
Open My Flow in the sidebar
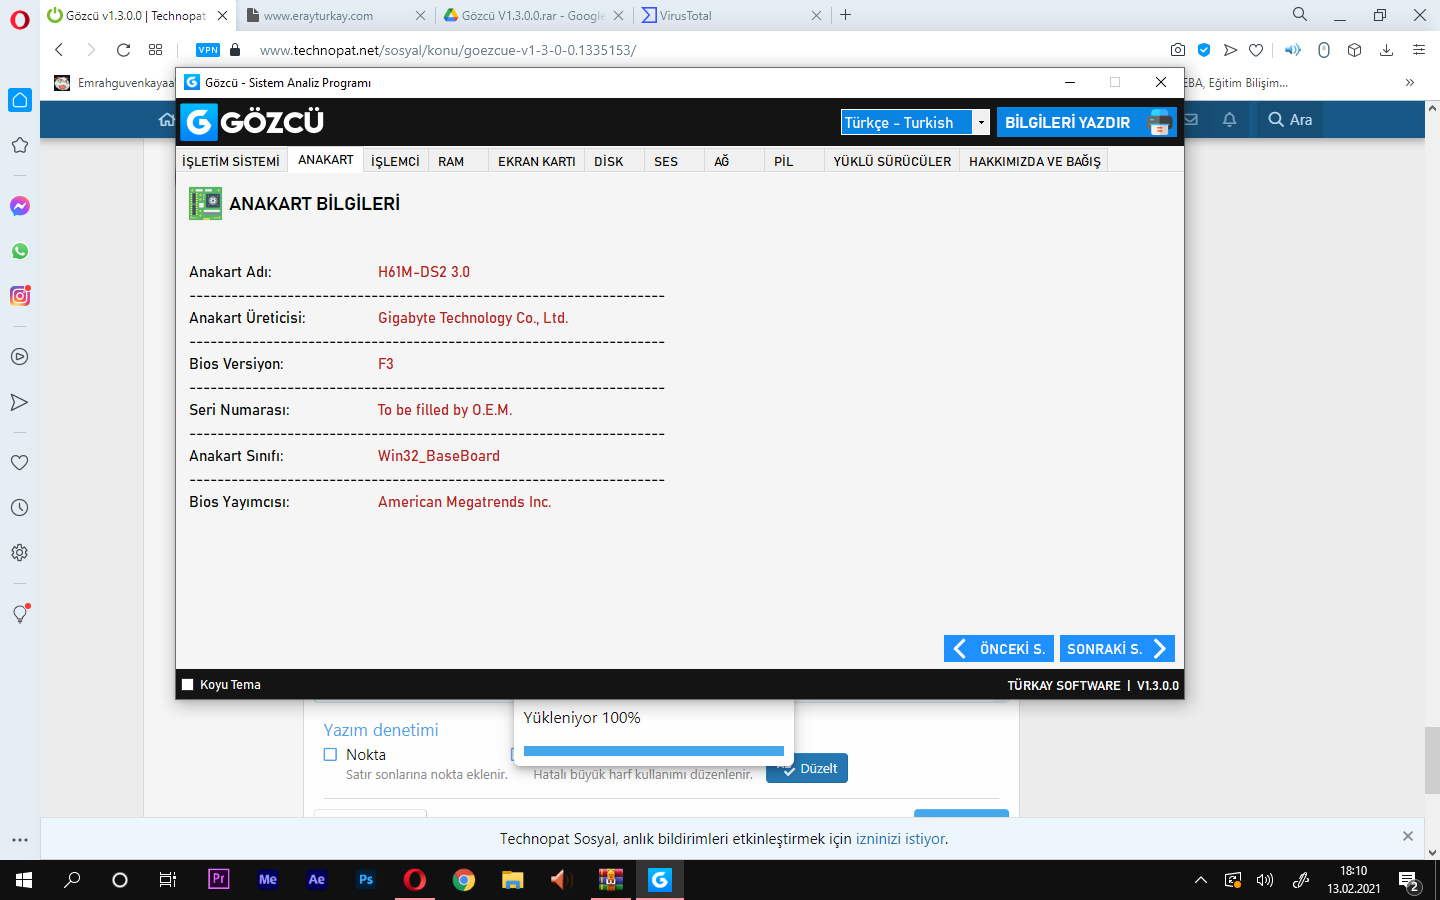[20, 402]
